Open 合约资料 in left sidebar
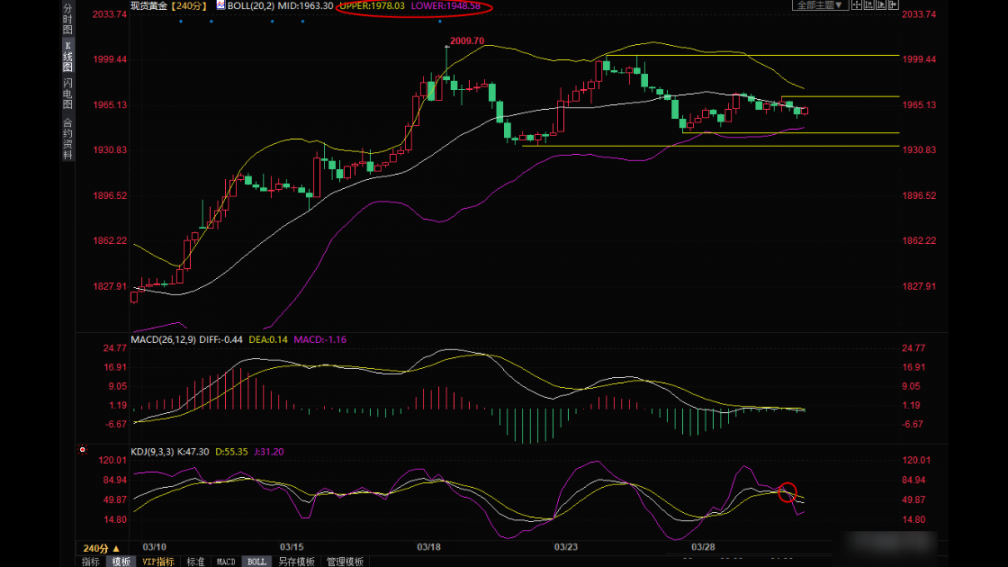 68,137
